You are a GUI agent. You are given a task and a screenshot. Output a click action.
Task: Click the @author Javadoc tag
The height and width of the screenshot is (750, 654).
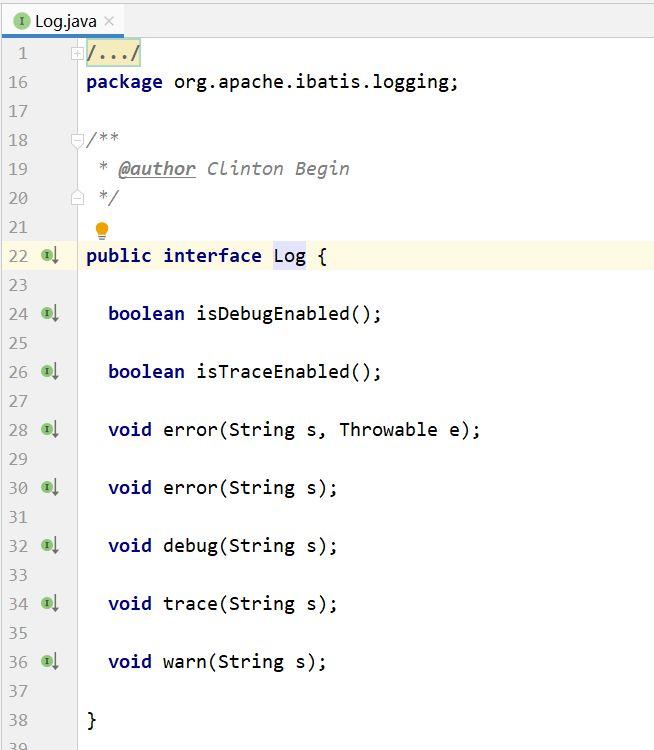click(x=156, y=169)
